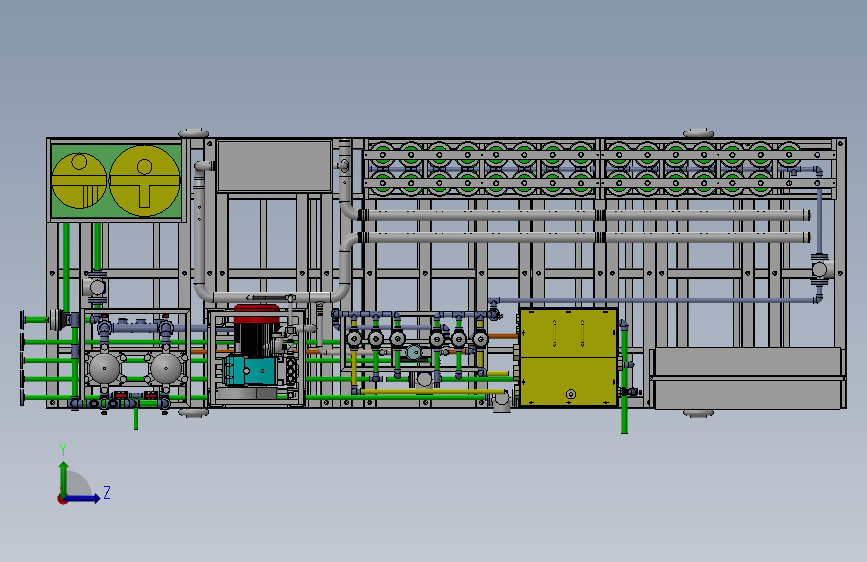This screenshot has width=867, height=562.
Task: Pick the rightmost pressure gauge in the gauge row
Action: 480,338
